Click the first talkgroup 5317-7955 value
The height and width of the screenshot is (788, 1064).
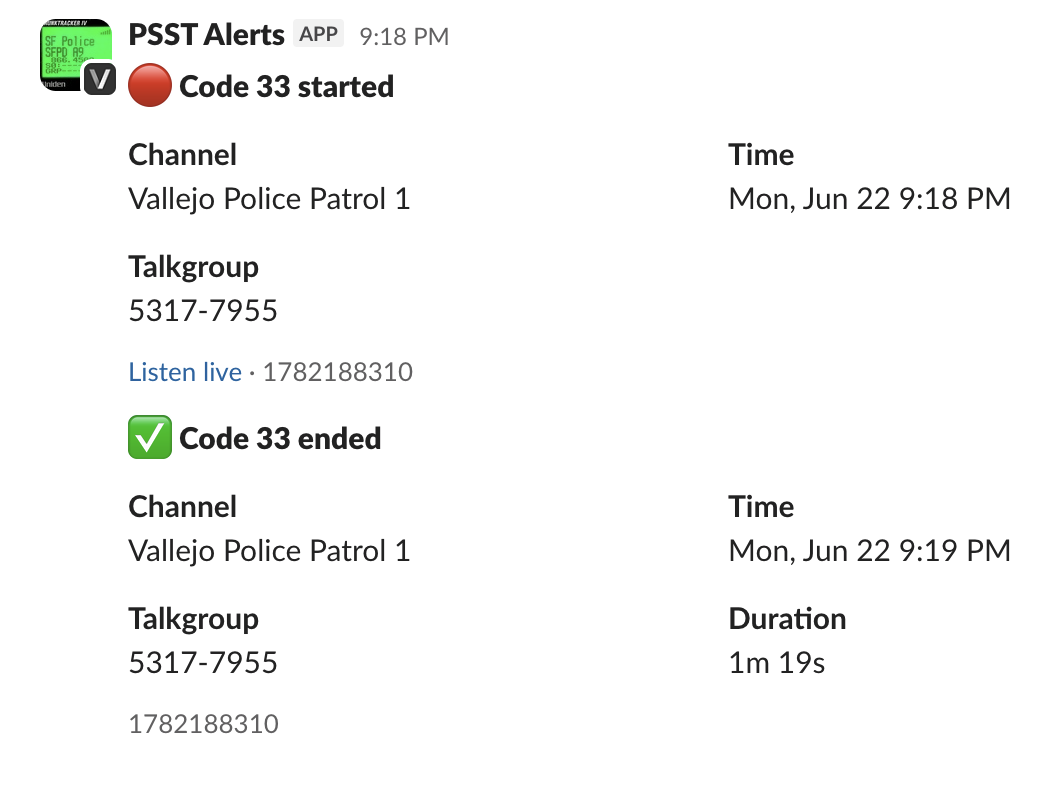click(x=203, y=310)
